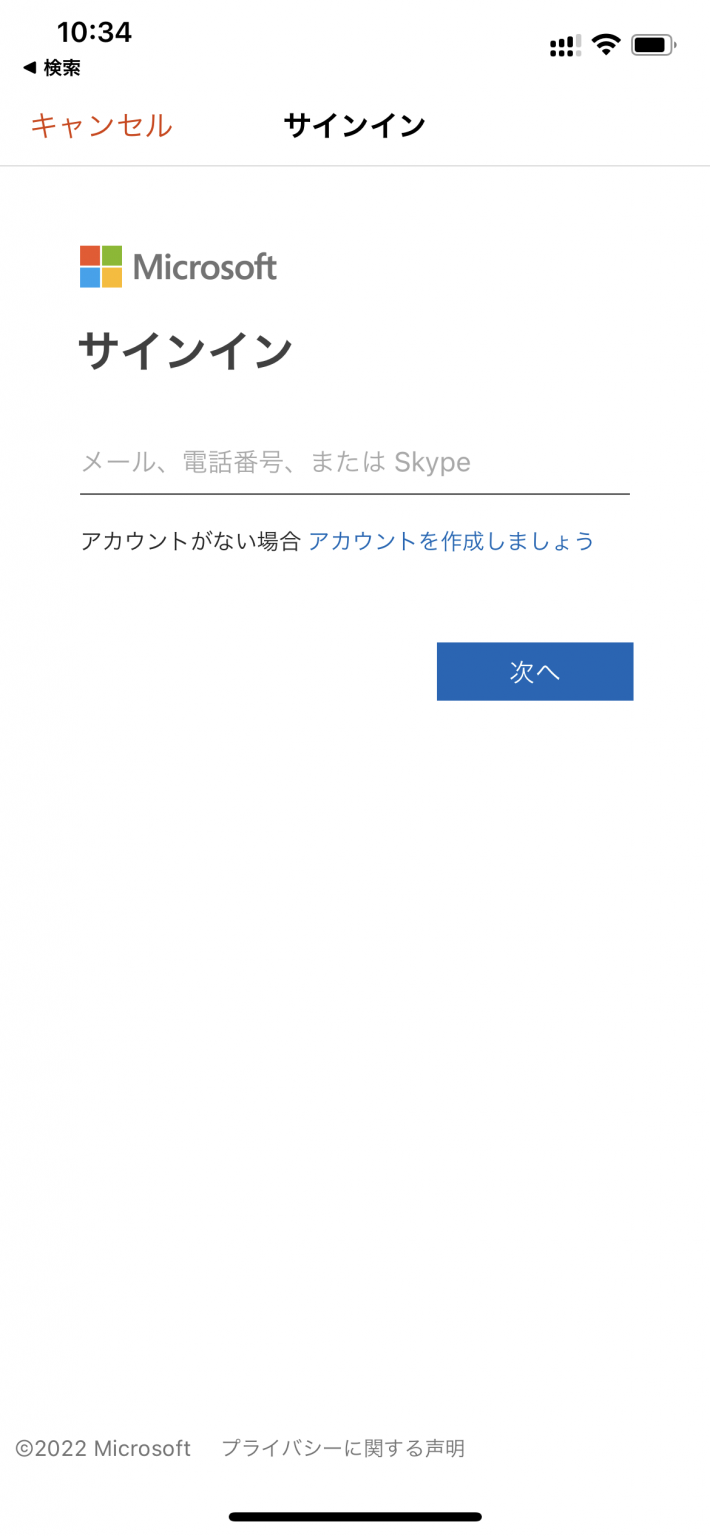Tap the ©2022 Microsoft footer text
The width and height of the screenshot is (710, 1536).
(103, 1448)
